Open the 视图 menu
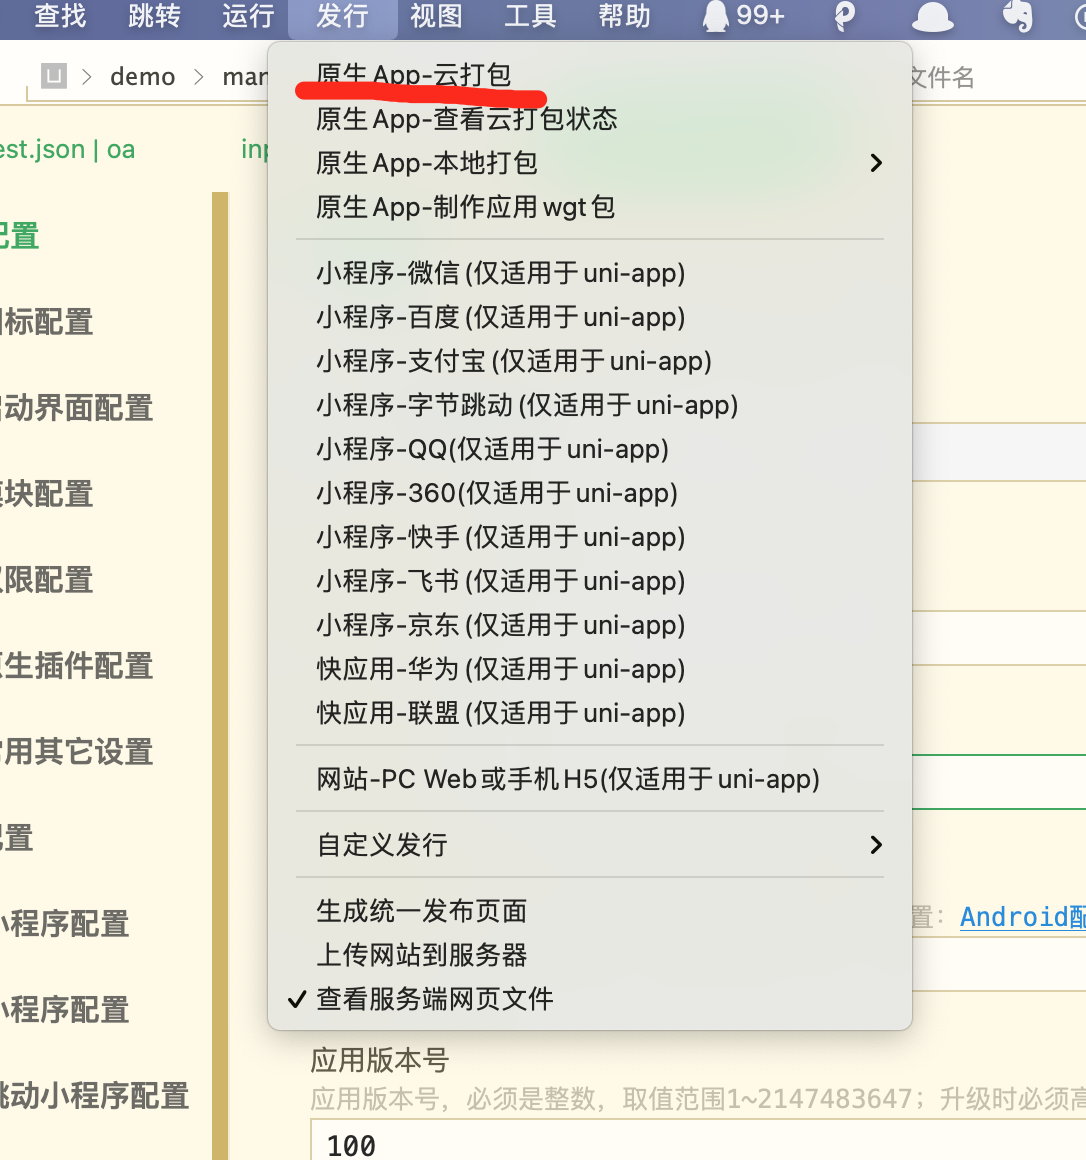Image resolution: width=1086 pixels, height=1160 pixels. 436,16
